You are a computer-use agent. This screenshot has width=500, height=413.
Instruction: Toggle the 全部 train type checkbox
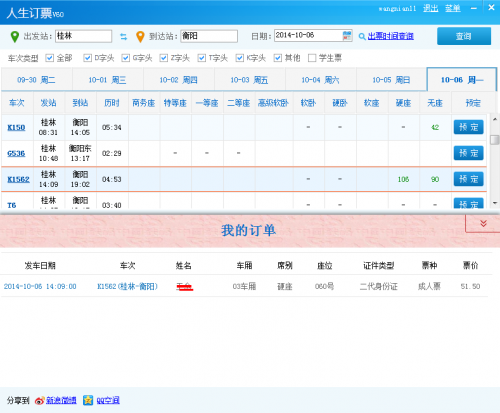pyautogui.click(x=50, y=58)
